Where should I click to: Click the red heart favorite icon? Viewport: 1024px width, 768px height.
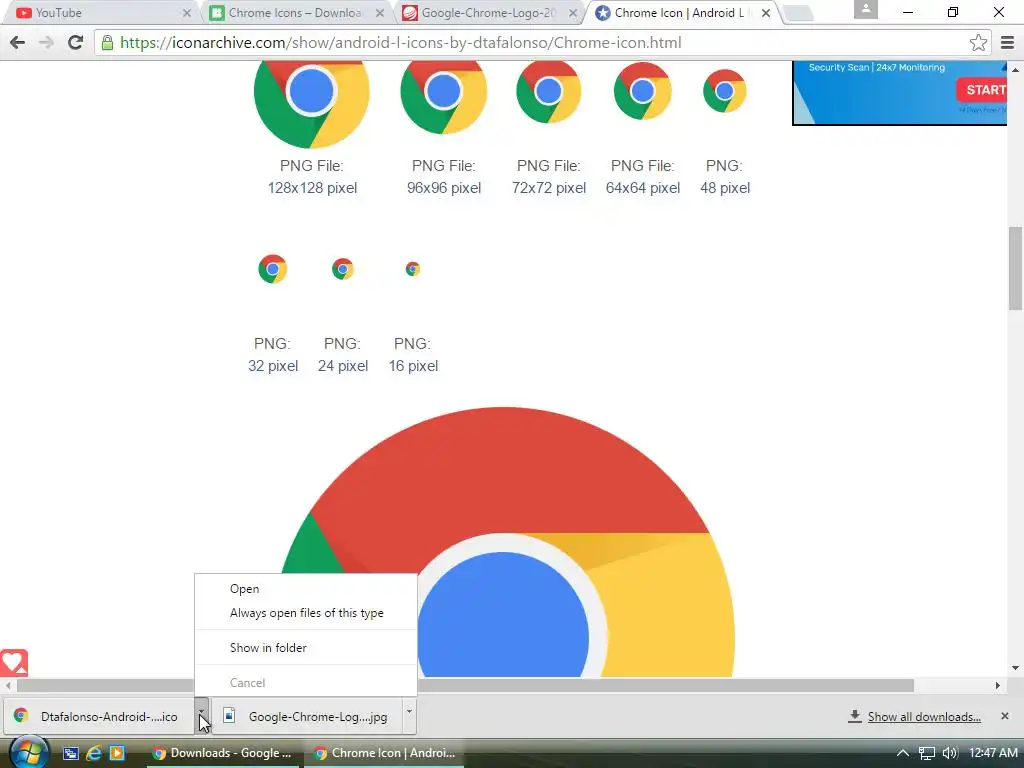tap(14, 663)
